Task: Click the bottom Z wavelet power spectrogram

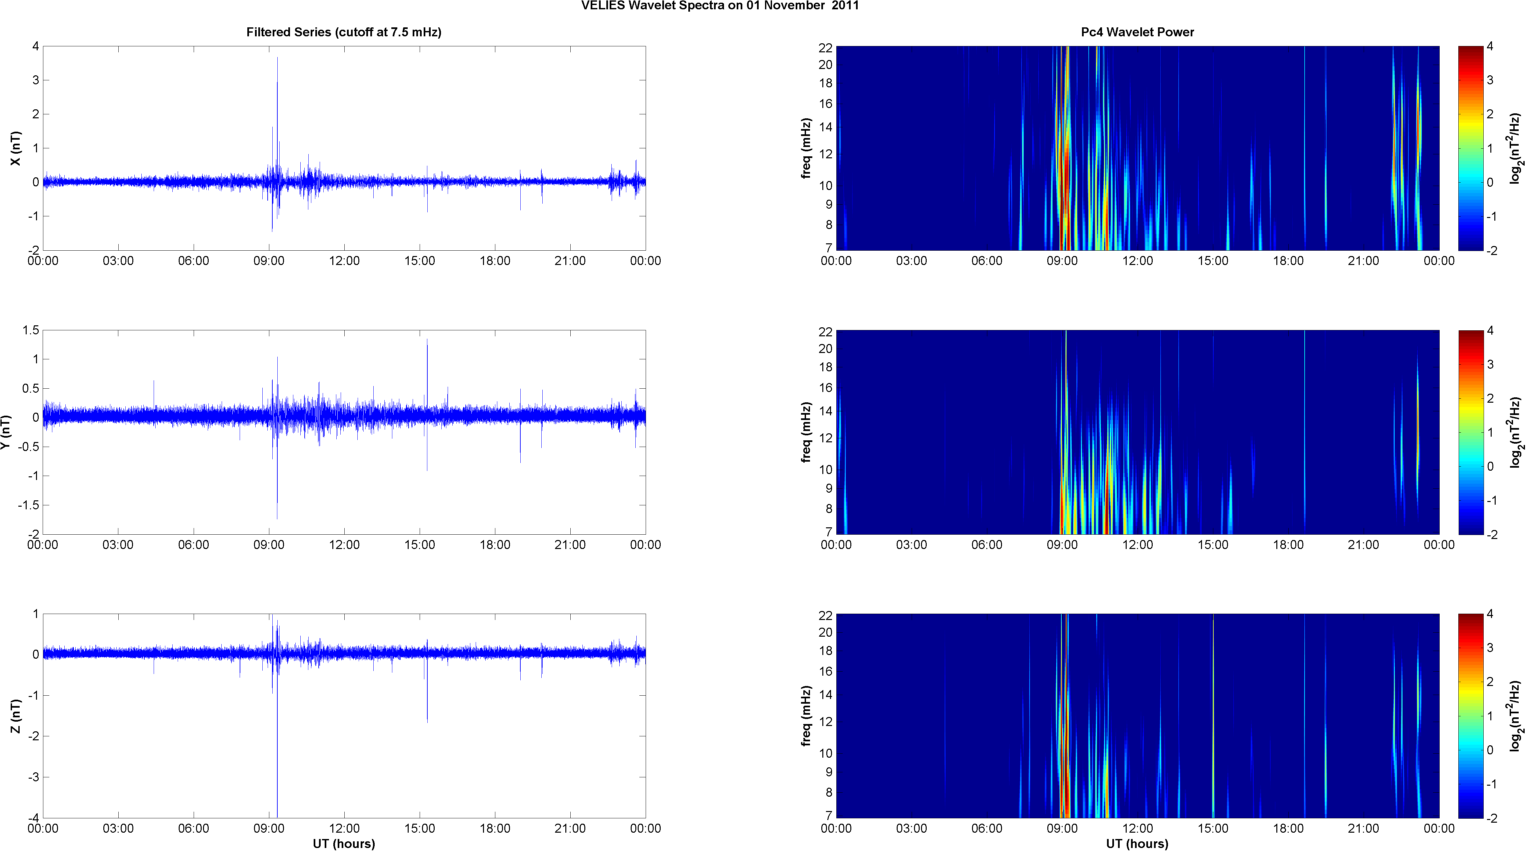Action: (1137, 716)
